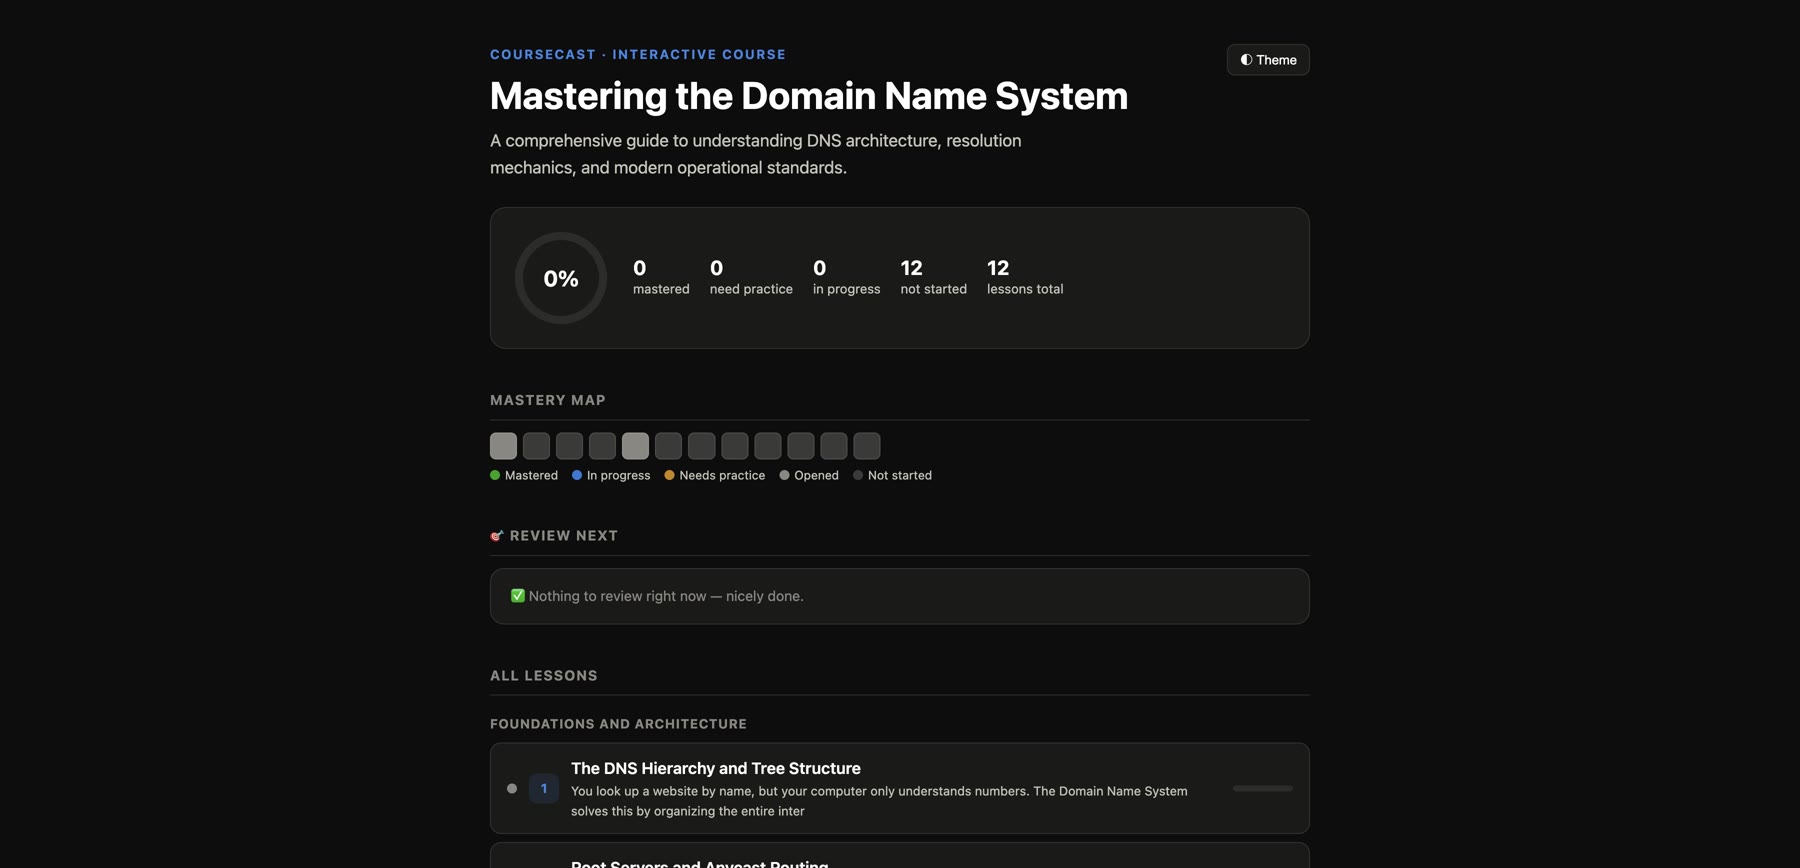The height and width of the screenshot is (868, 1800).
Task: Select the eleventh mastery map square
Action: click(x=833, y=446)
